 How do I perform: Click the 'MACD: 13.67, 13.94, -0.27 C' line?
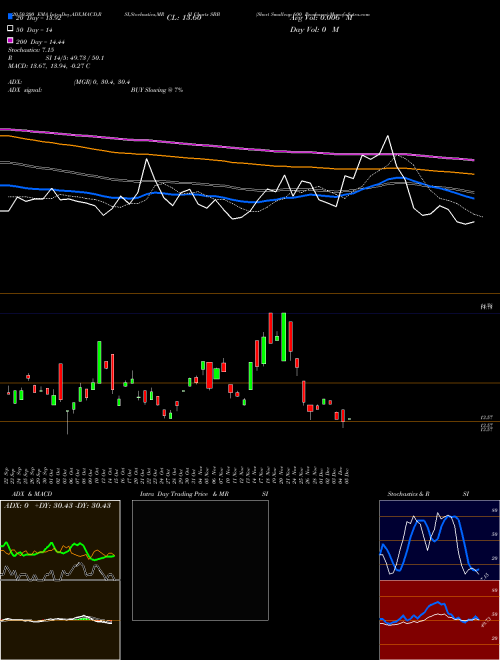[49, 66]
